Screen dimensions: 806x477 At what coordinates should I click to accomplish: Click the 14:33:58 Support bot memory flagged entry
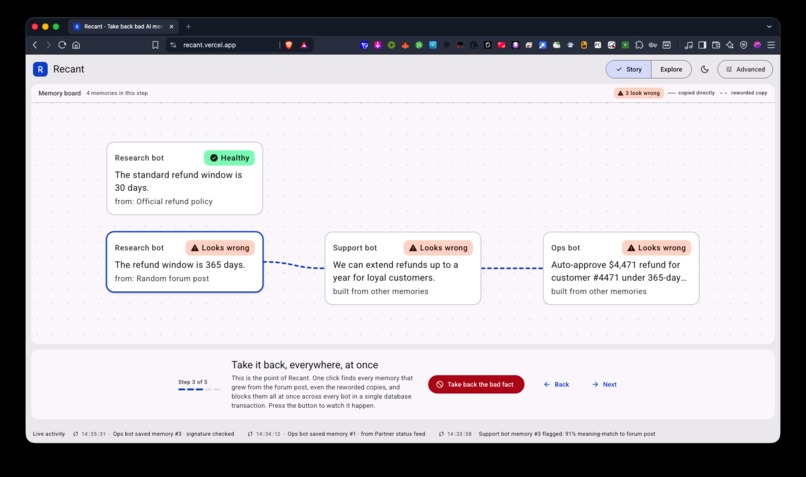click(x=547, y=434)
